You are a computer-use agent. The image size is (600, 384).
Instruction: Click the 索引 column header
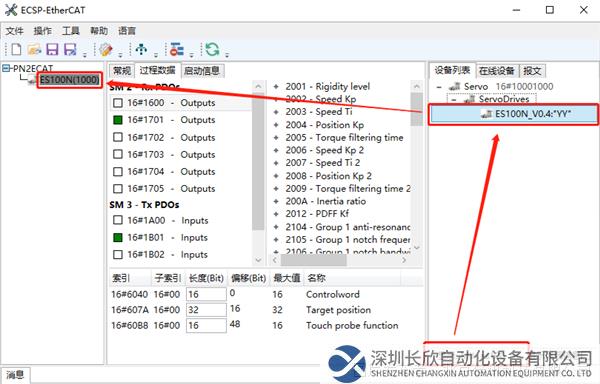130,278
